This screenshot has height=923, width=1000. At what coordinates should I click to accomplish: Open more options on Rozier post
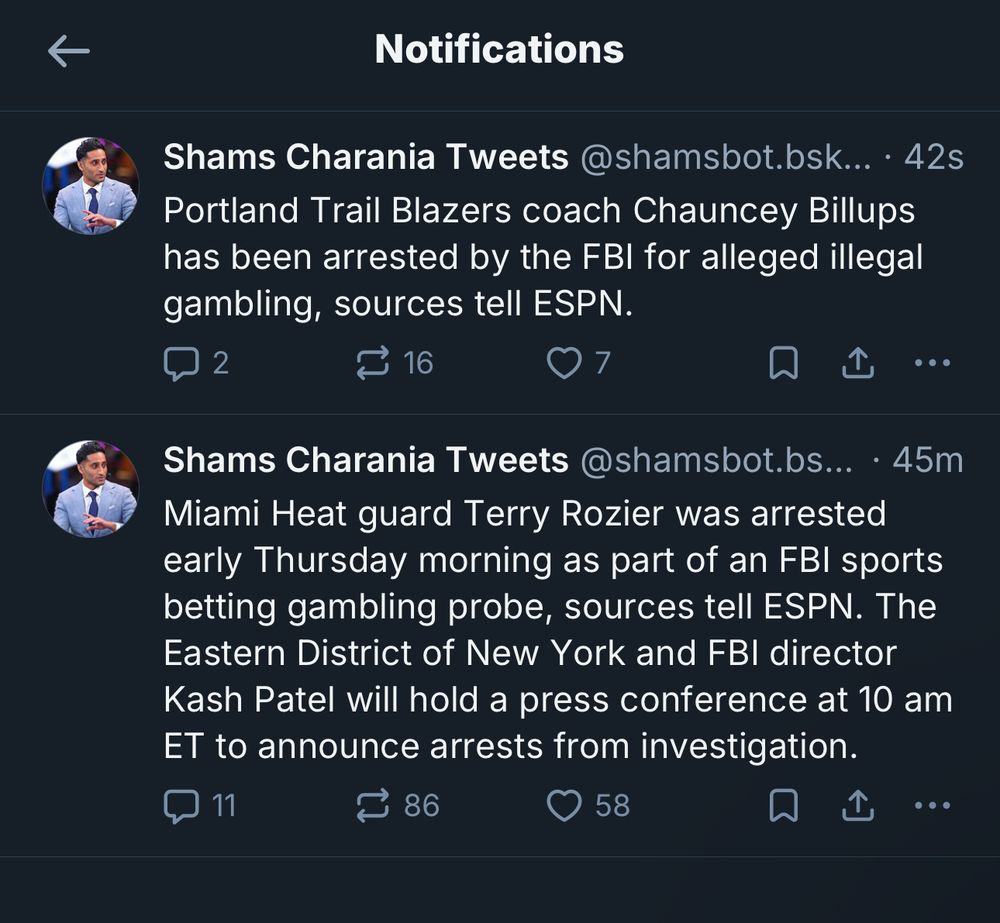tap(932, 806)
